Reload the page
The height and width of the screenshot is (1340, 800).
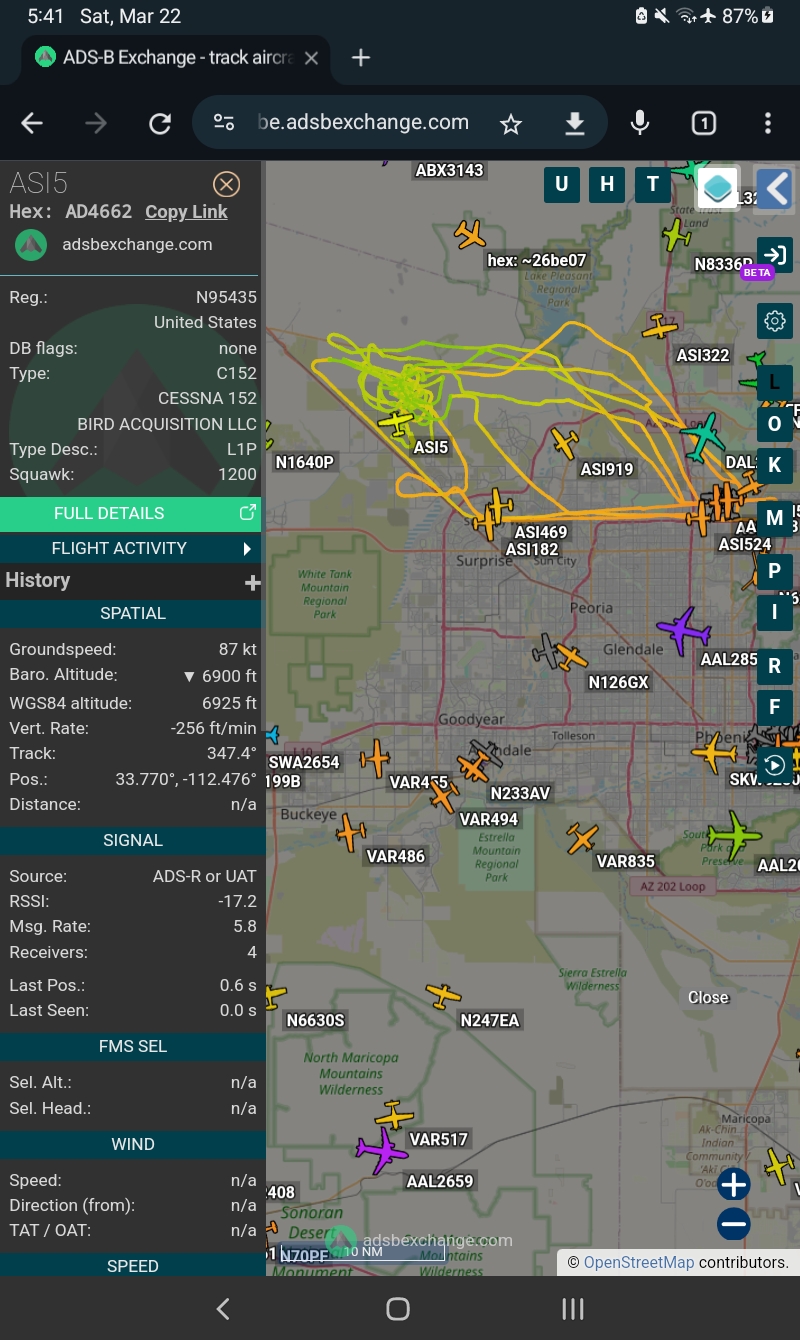pyautogui.click(x=160, y=123)
